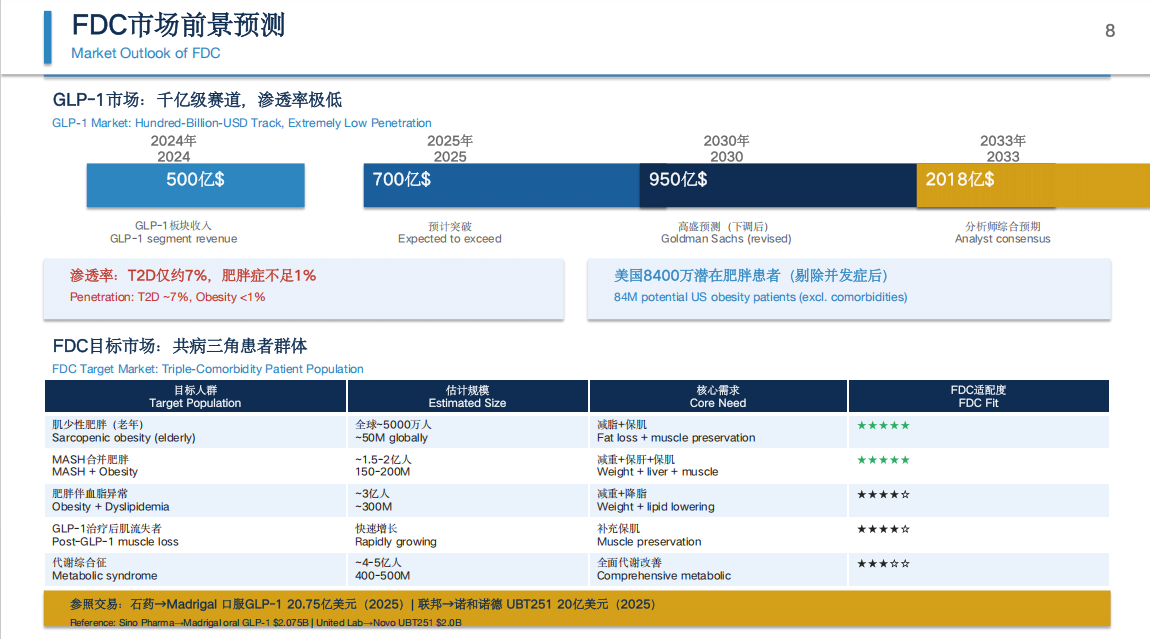Click caption 'Analyst consensus'
The image size is (1150, 639).
(1003, 239)
